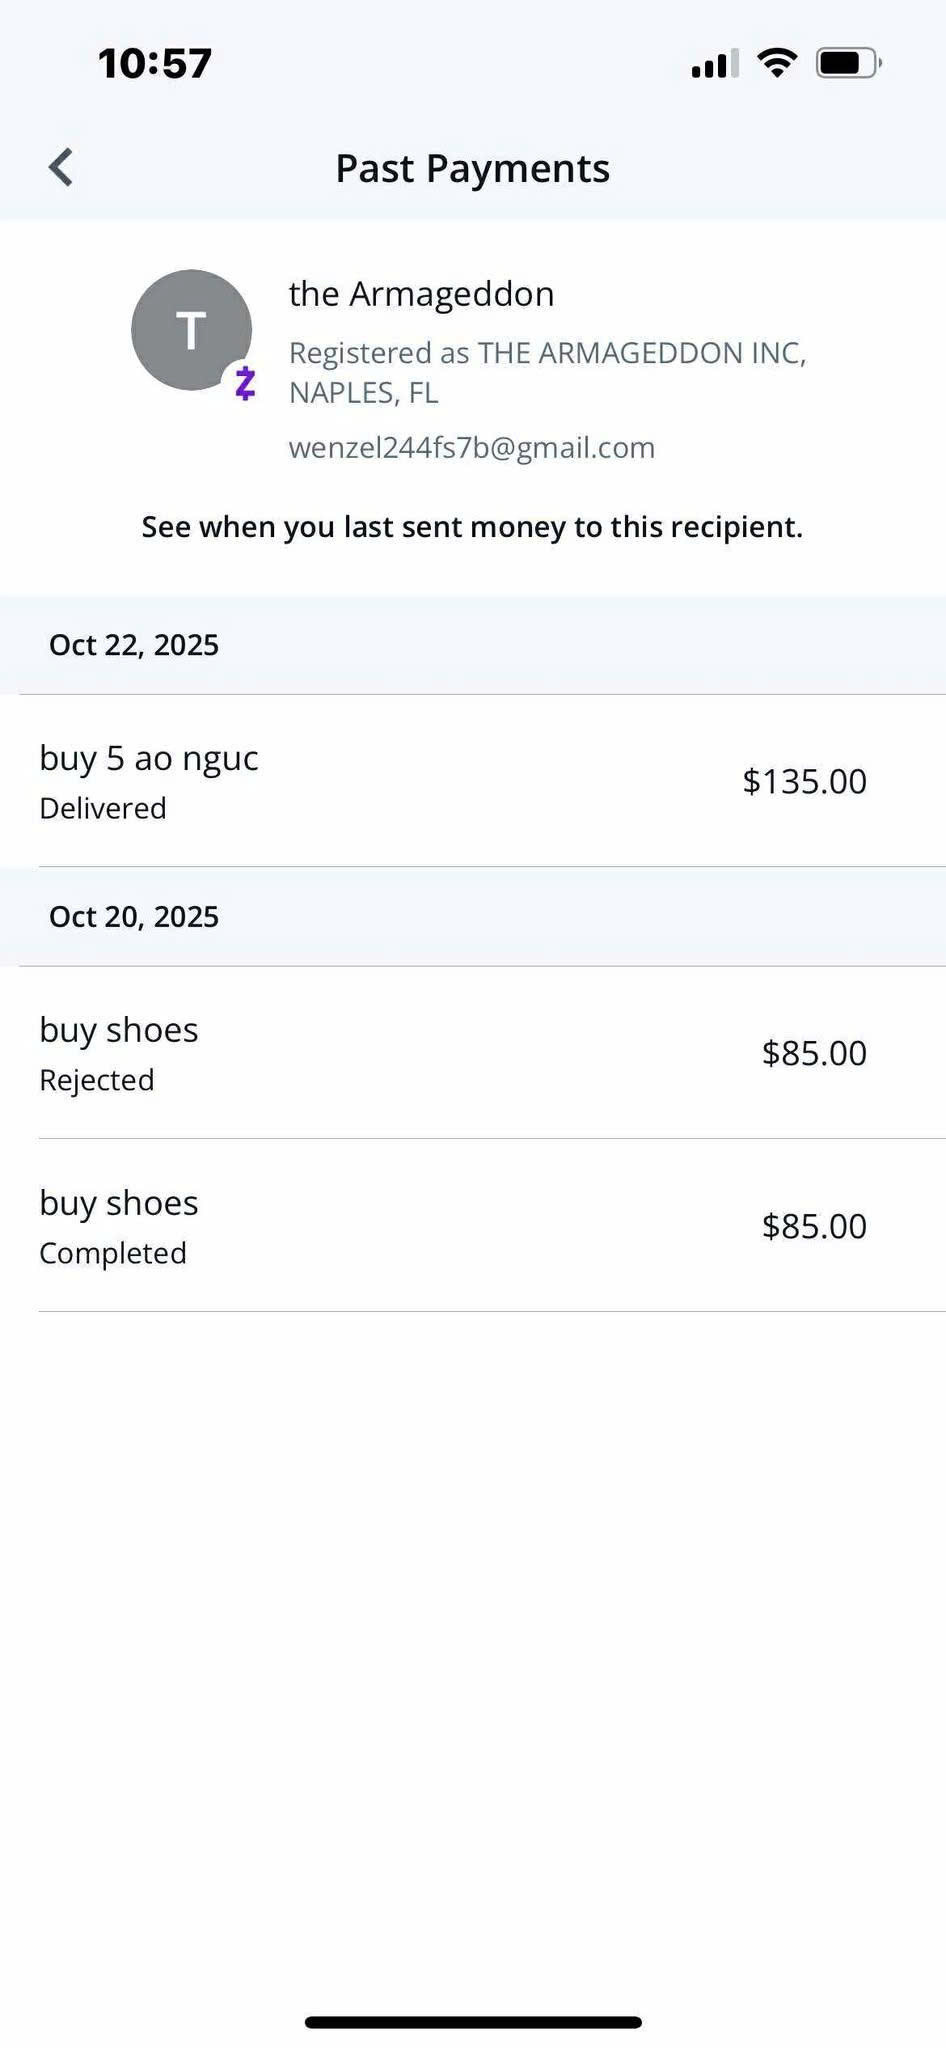Image resolution: width=946 pixels, height=2048 pixels.
Task: Tap the gray T avatar circle
Action: pos(191,330)
